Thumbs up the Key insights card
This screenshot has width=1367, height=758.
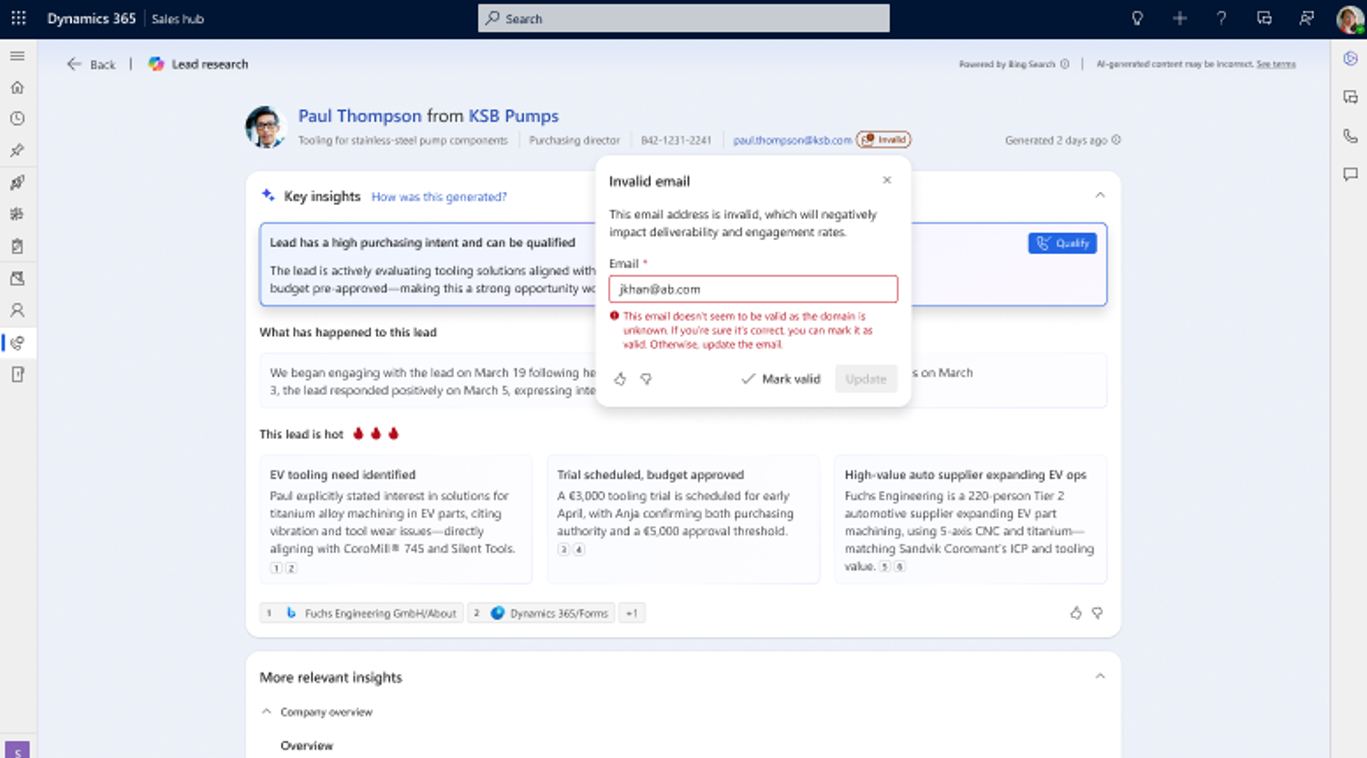pos(1076,613)
